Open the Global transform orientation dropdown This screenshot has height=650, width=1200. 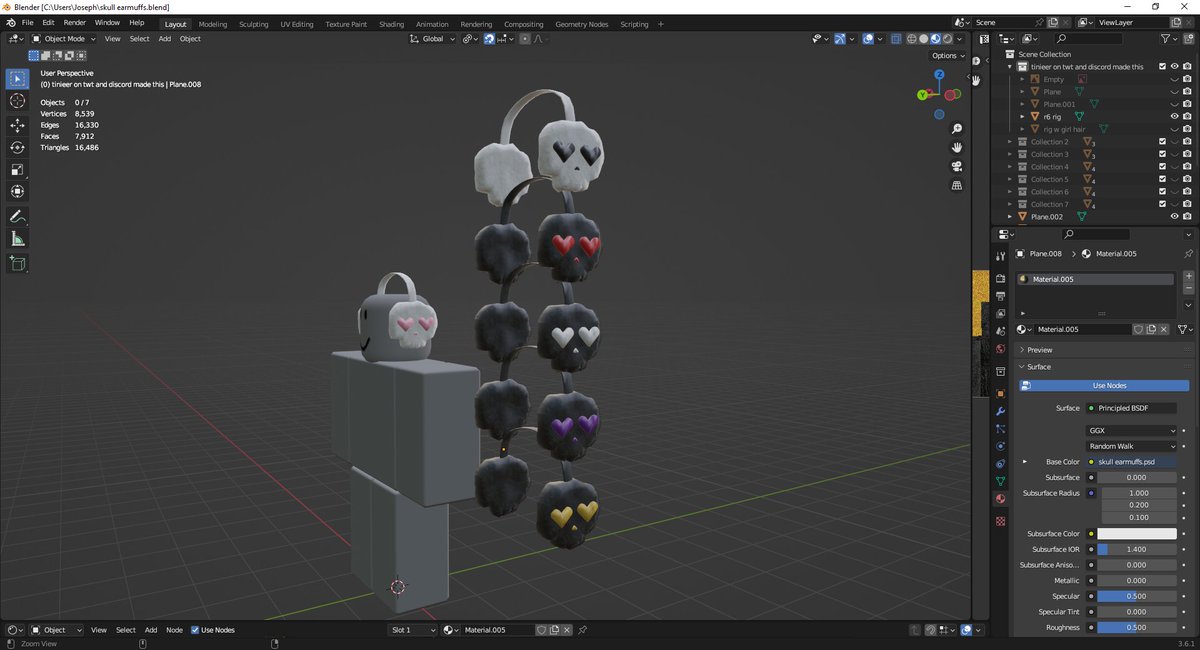433,39
